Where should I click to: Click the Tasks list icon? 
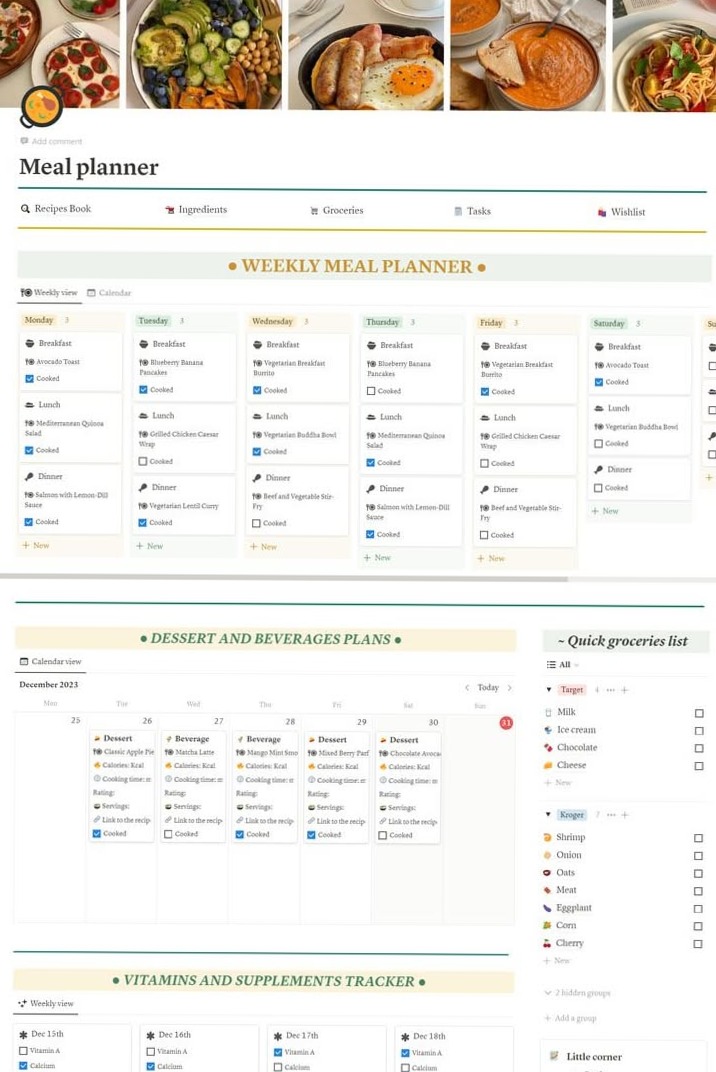point(458,211)
